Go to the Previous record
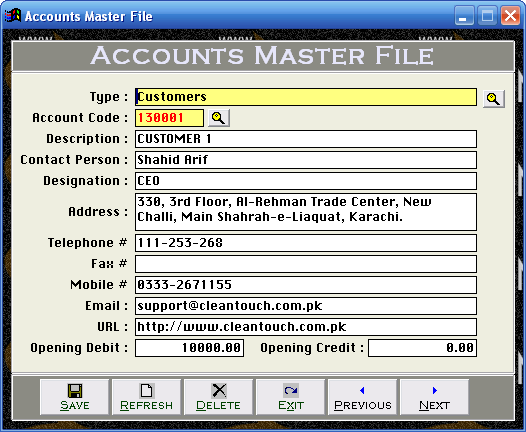This screenshot has height=432, width=526. (x=363, y=397)
